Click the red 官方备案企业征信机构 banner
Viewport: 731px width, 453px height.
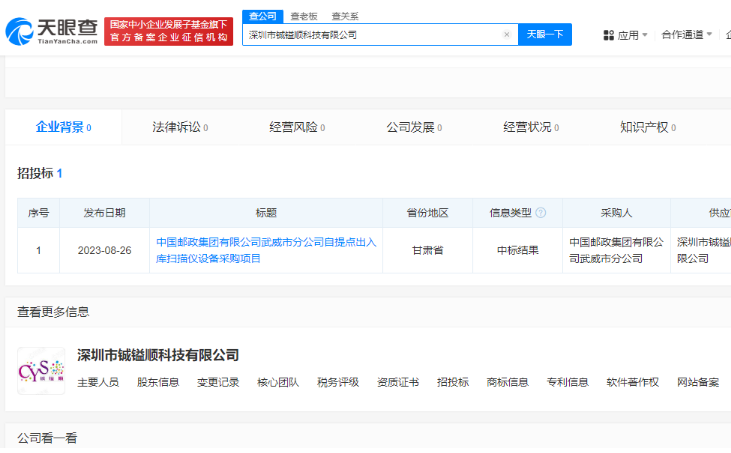169,32
